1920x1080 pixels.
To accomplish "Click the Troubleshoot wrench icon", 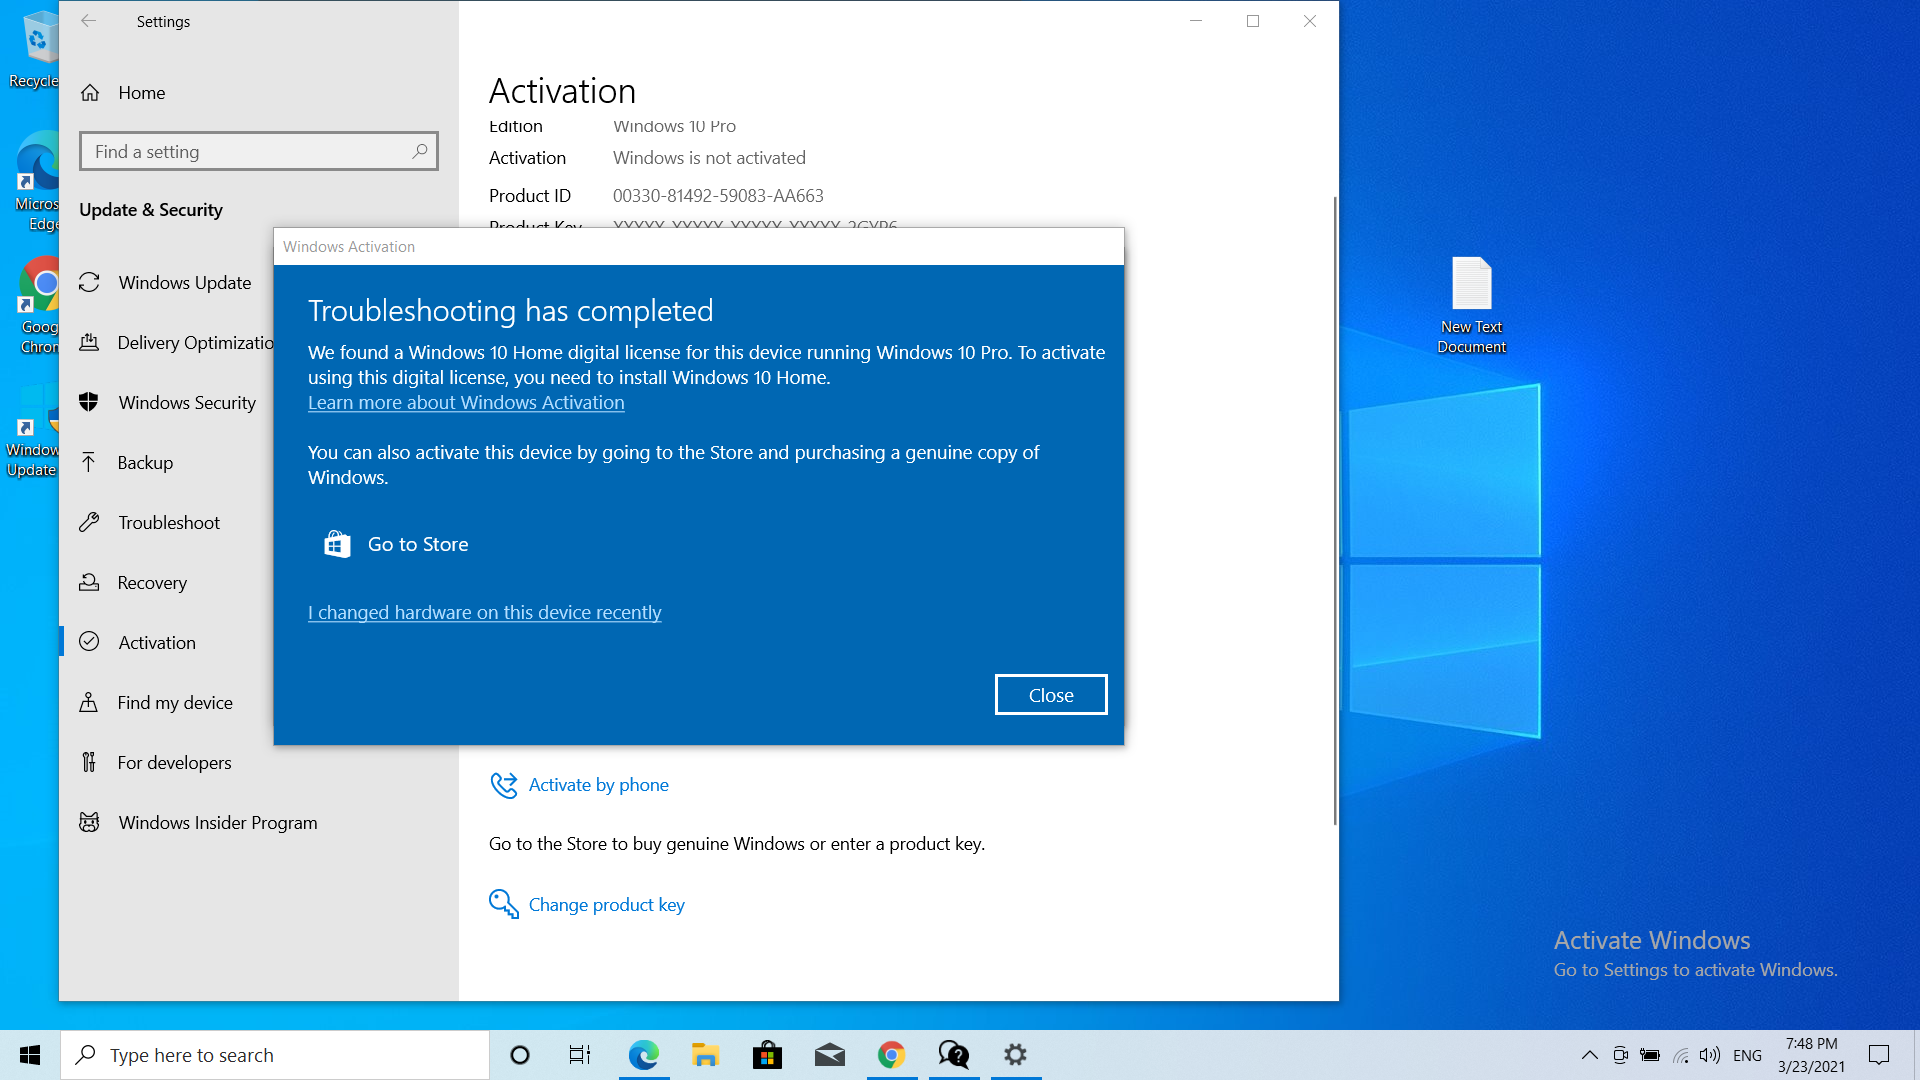I will [x=89, y=522].
